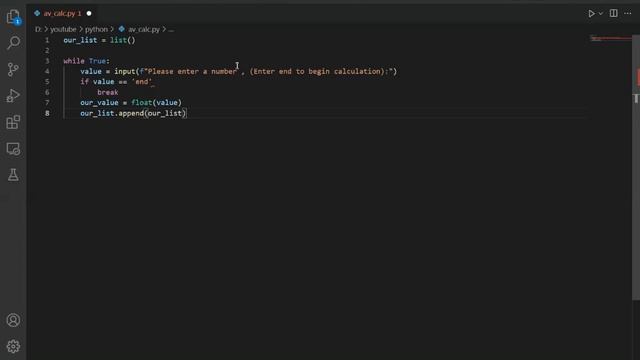The width and height of the screenshot is (640, 360).
Task: Expand run options dropdown arrow
Action: (601, 13)
